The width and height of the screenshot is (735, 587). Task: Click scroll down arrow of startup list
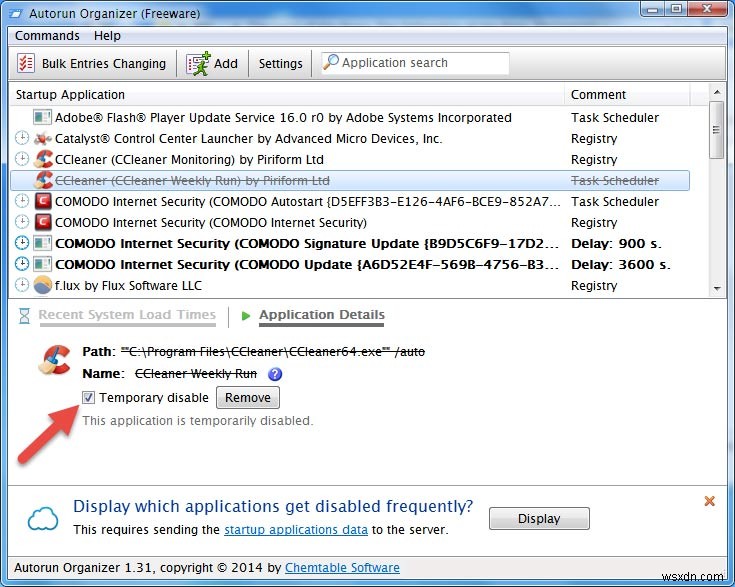click(x=717, y=288)
